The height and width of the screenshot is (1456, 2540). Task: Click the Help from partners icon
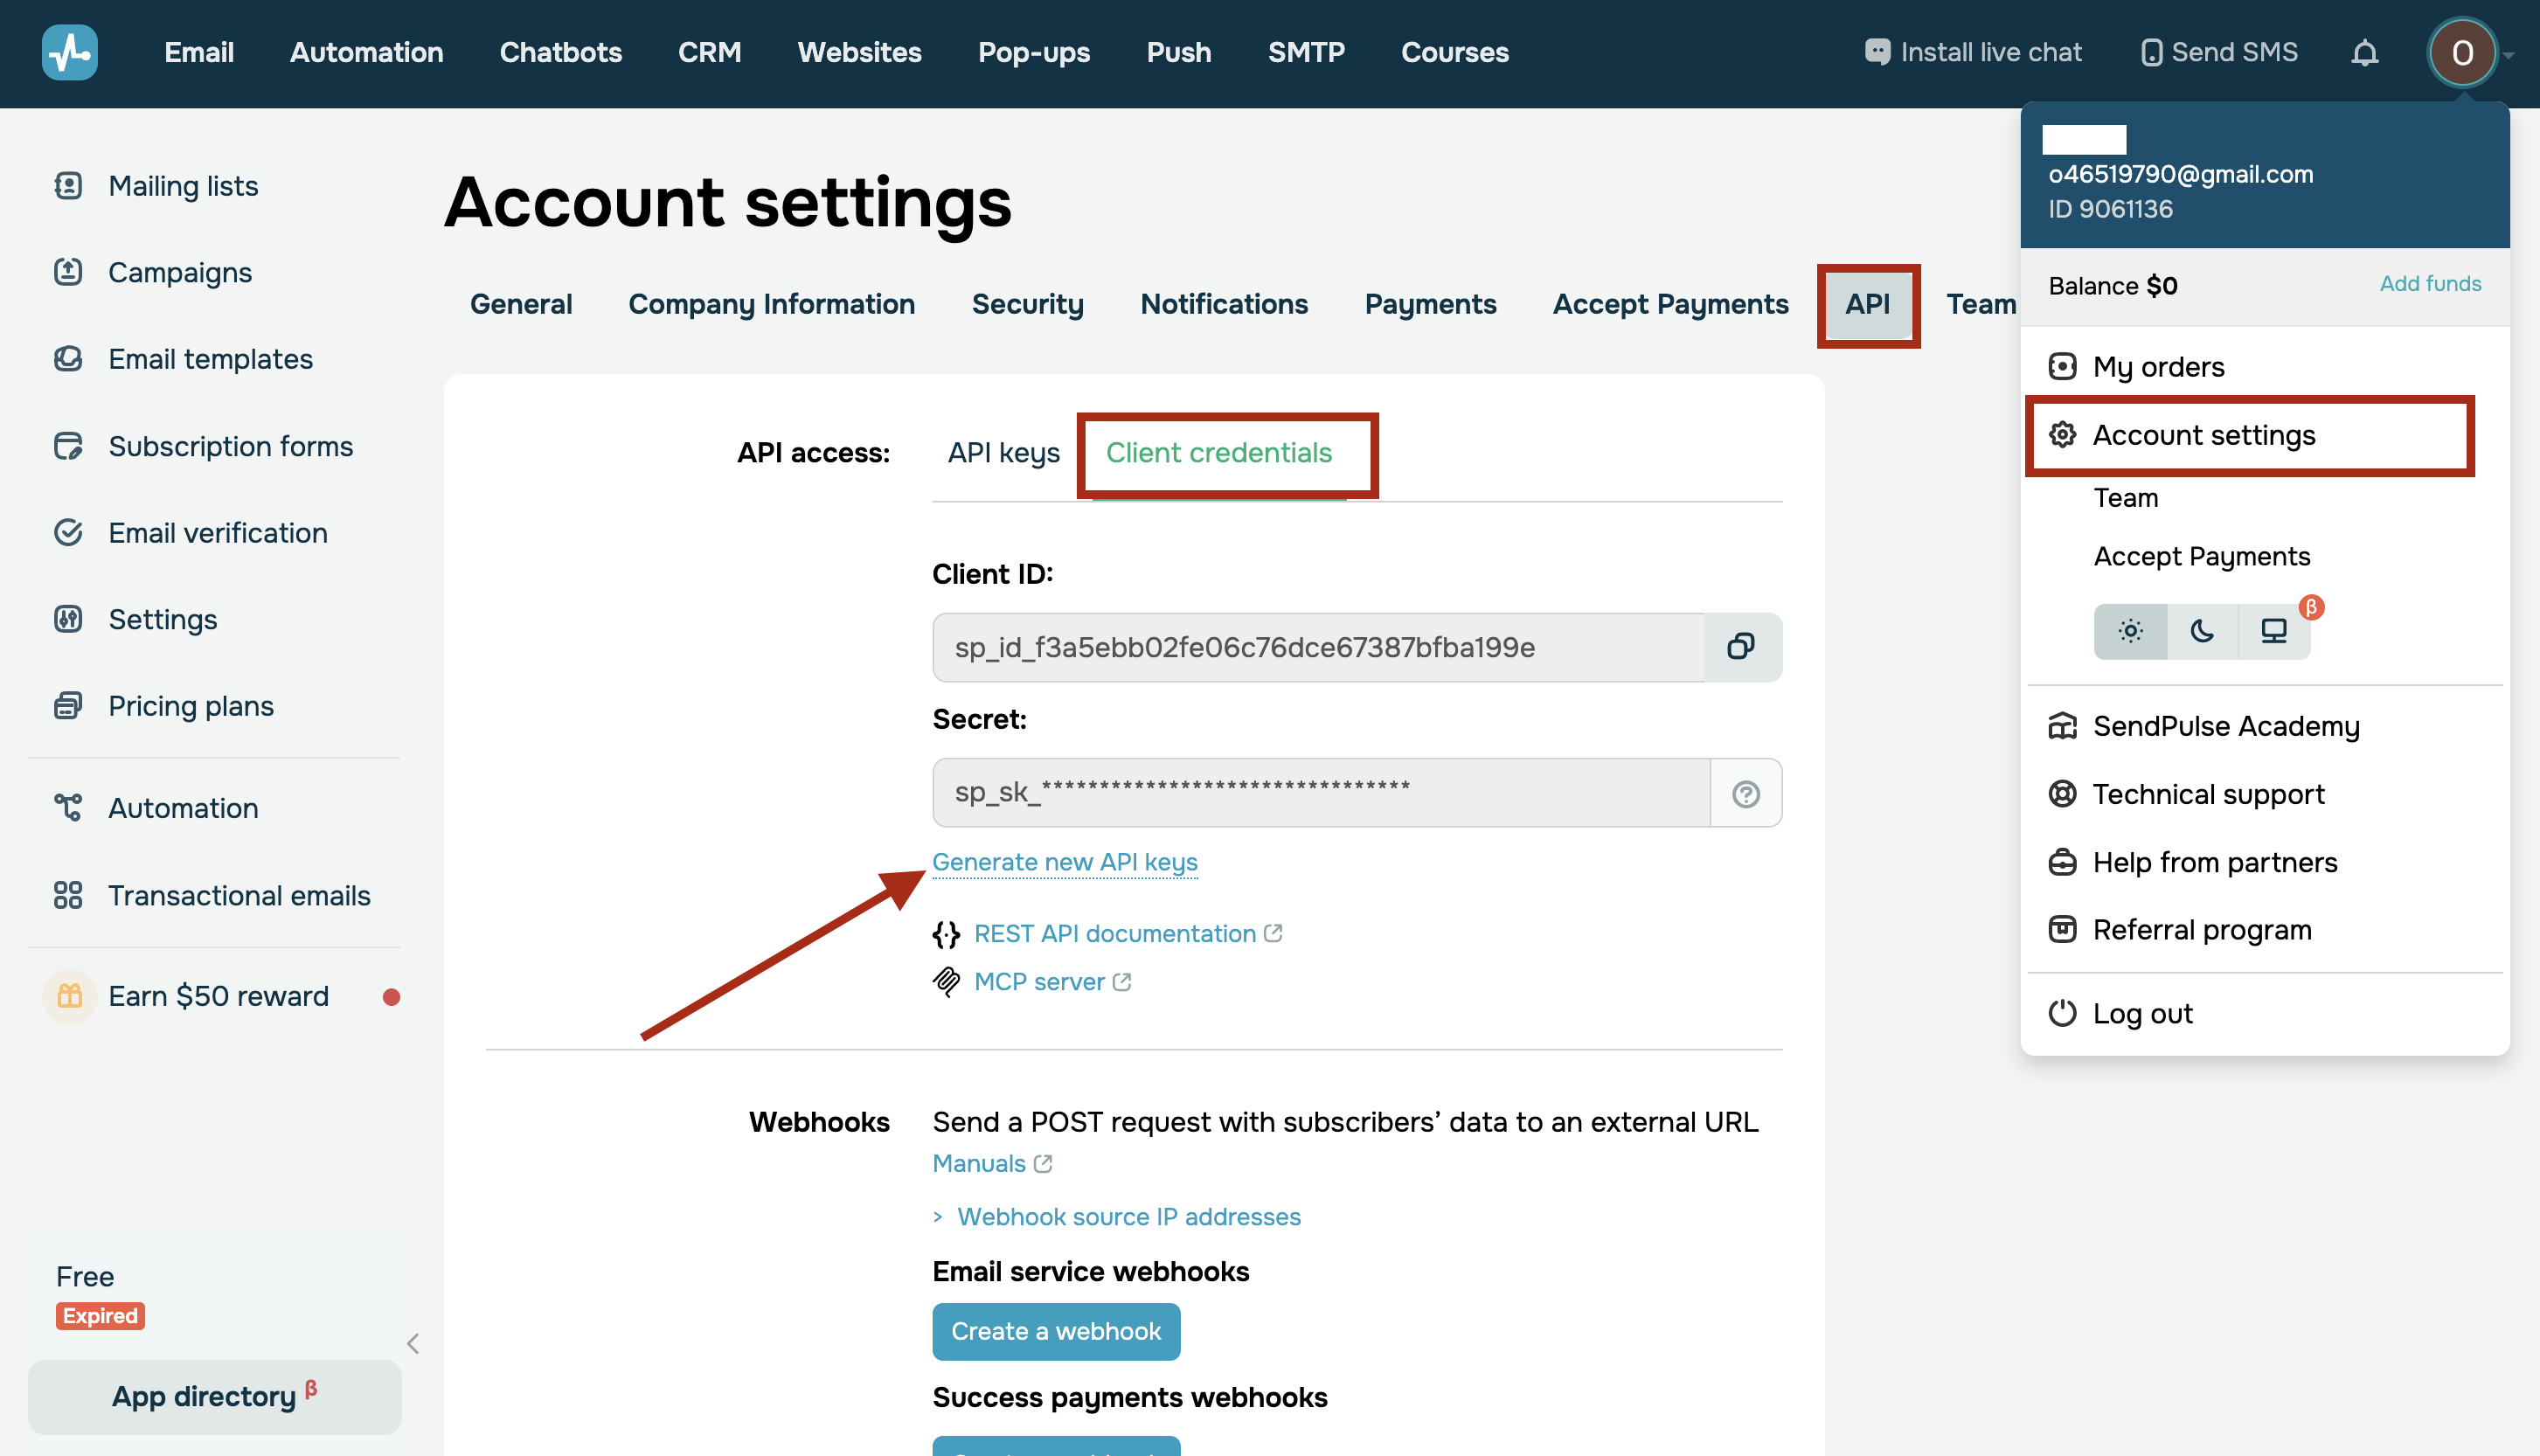pos(2061,862)
